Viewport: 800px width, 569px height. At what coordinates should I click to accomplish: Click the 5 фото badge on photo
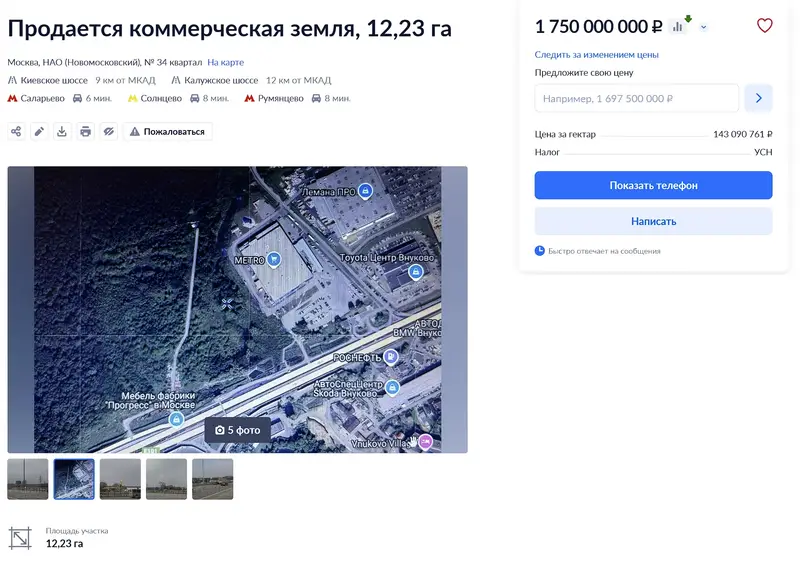[238, 430]
